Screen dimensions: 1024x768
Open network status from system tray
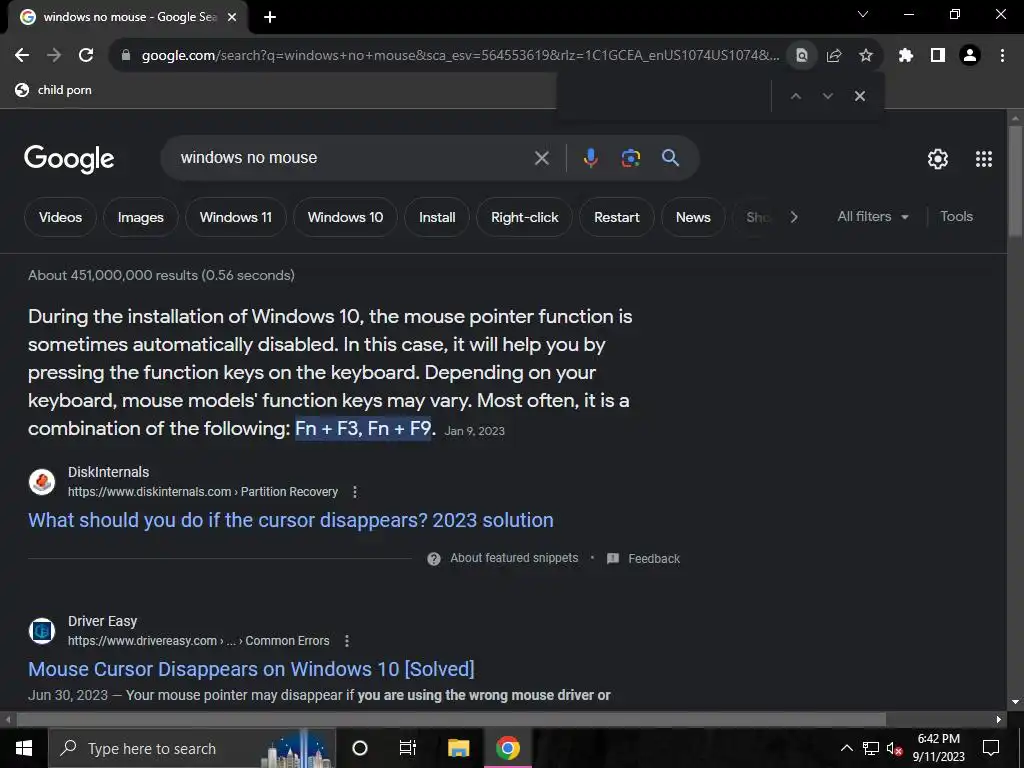[x=871, y=748]
